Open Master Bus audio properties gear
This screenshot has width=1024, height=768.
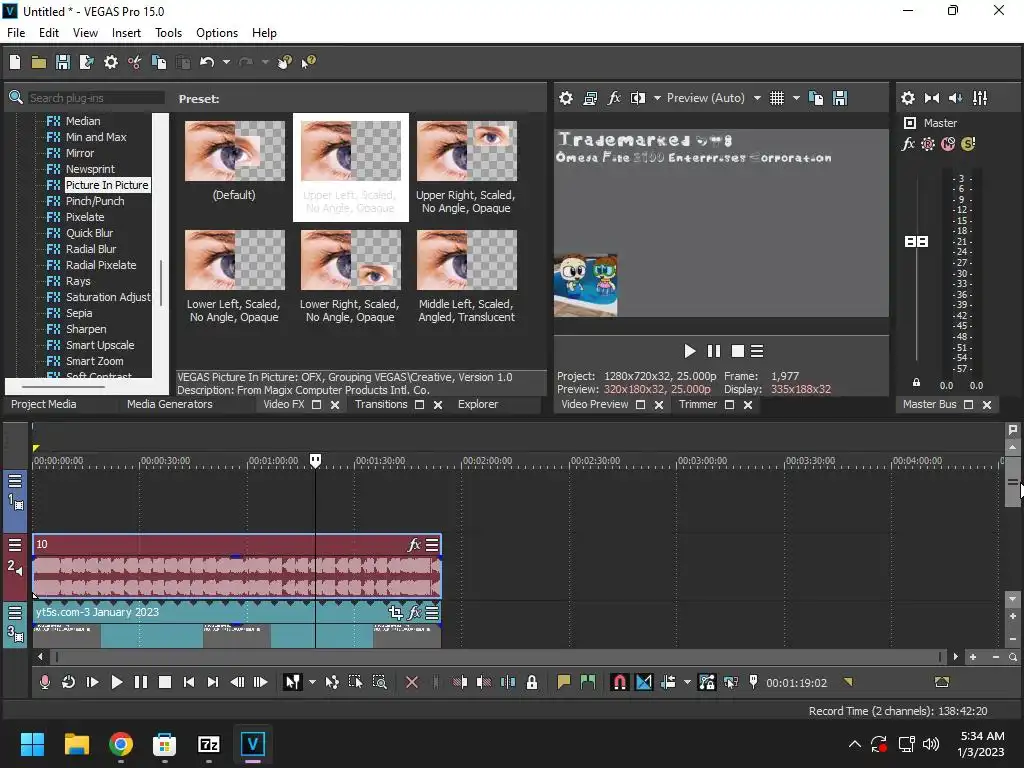pos(908,98)
